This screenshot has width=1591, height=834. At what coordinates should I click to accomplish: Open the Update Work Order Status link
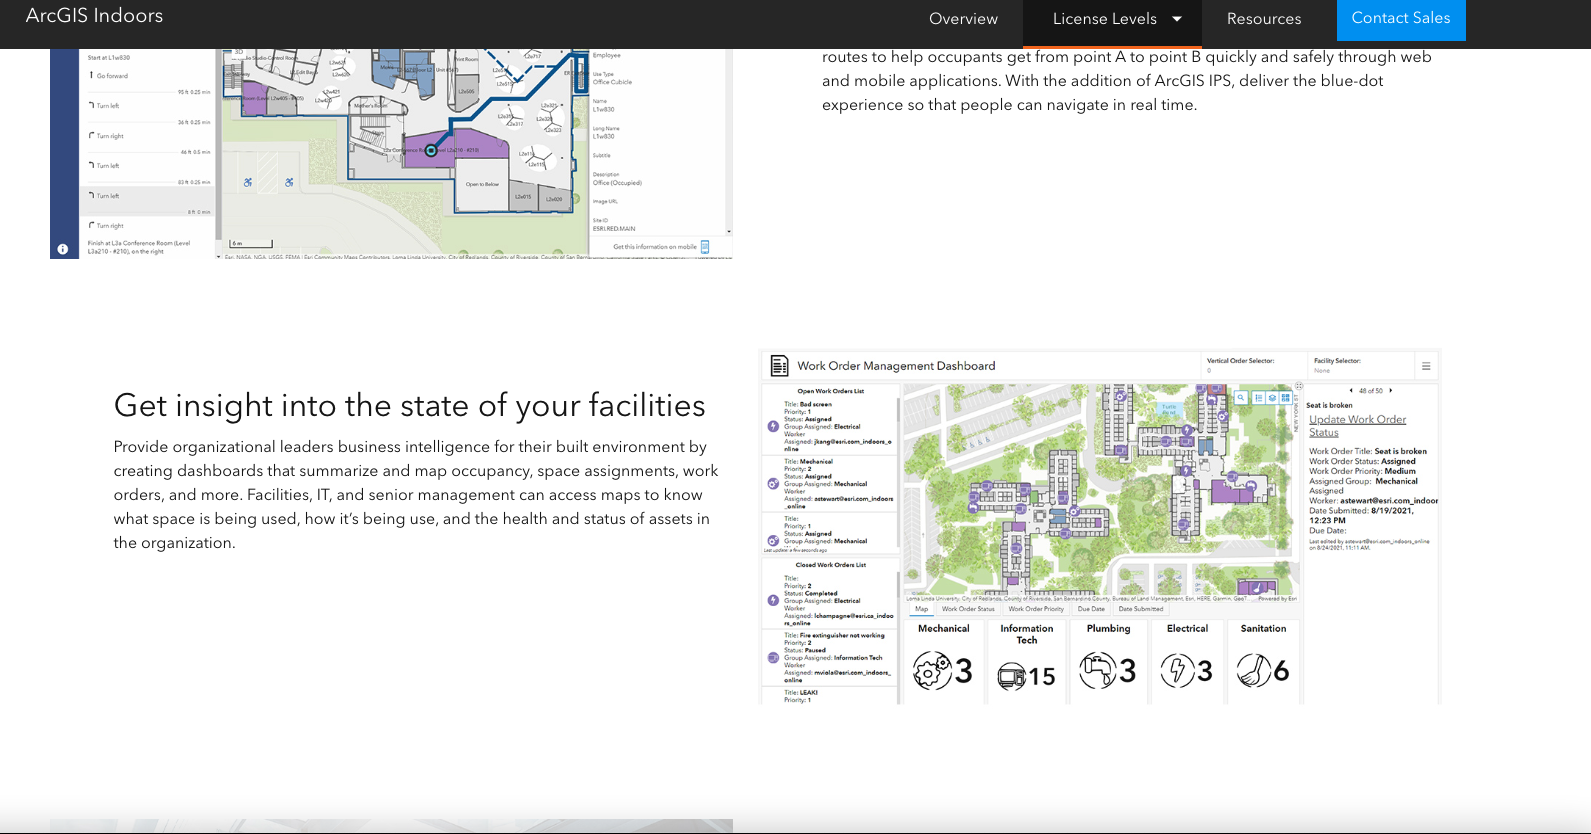coord(1357,426)
